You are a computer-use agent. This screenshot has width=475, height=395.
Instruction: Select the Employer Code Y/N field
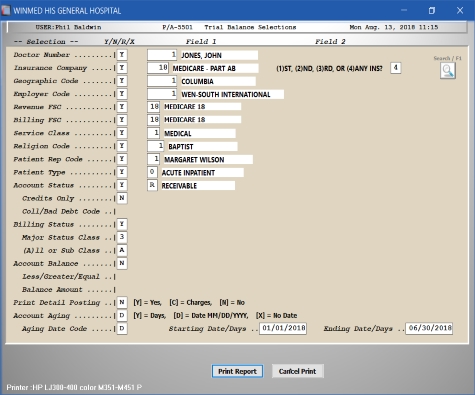tap(122, 94)
